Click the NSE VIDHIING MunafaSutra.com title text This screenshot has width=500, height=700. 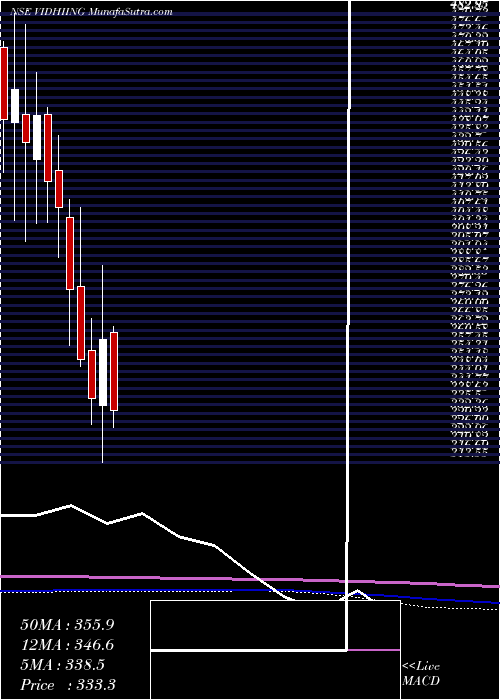[93, 12]
